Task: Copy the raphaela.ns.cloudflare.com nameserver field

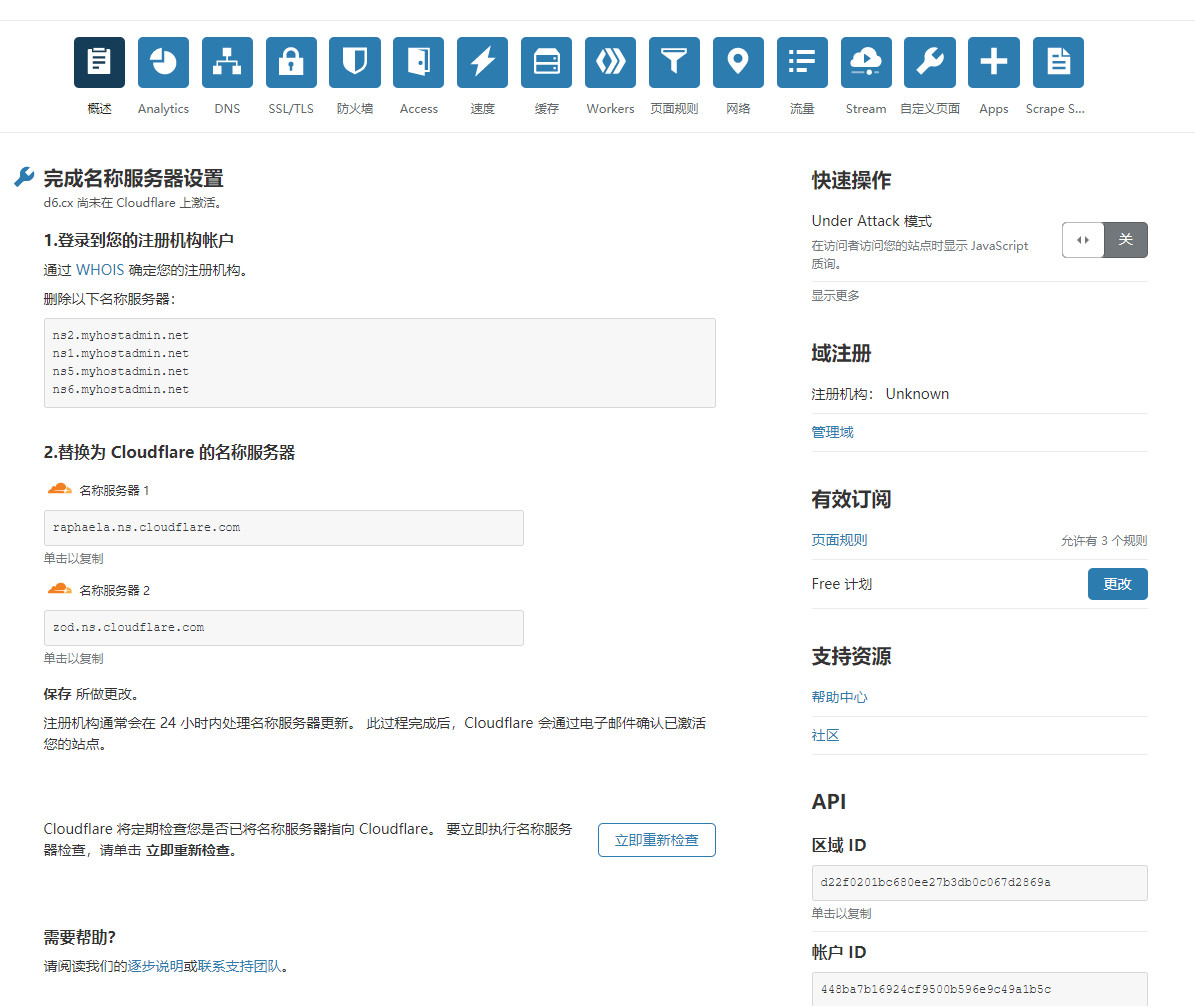Action: pyautogui.click(x=284, y=528)
